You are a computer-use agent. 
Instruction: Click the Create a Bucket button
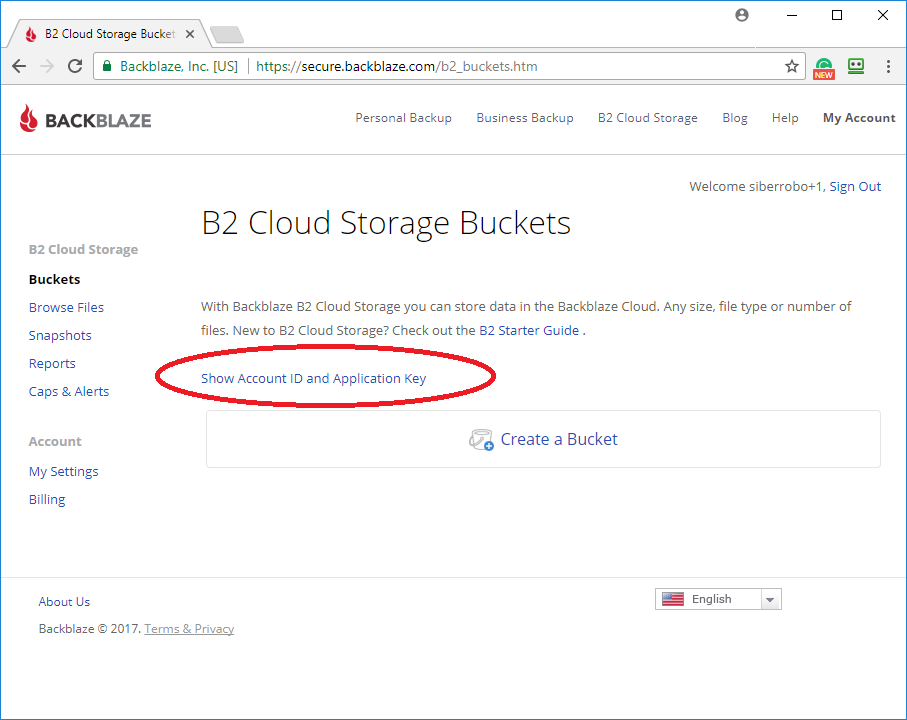click(543, 440)
